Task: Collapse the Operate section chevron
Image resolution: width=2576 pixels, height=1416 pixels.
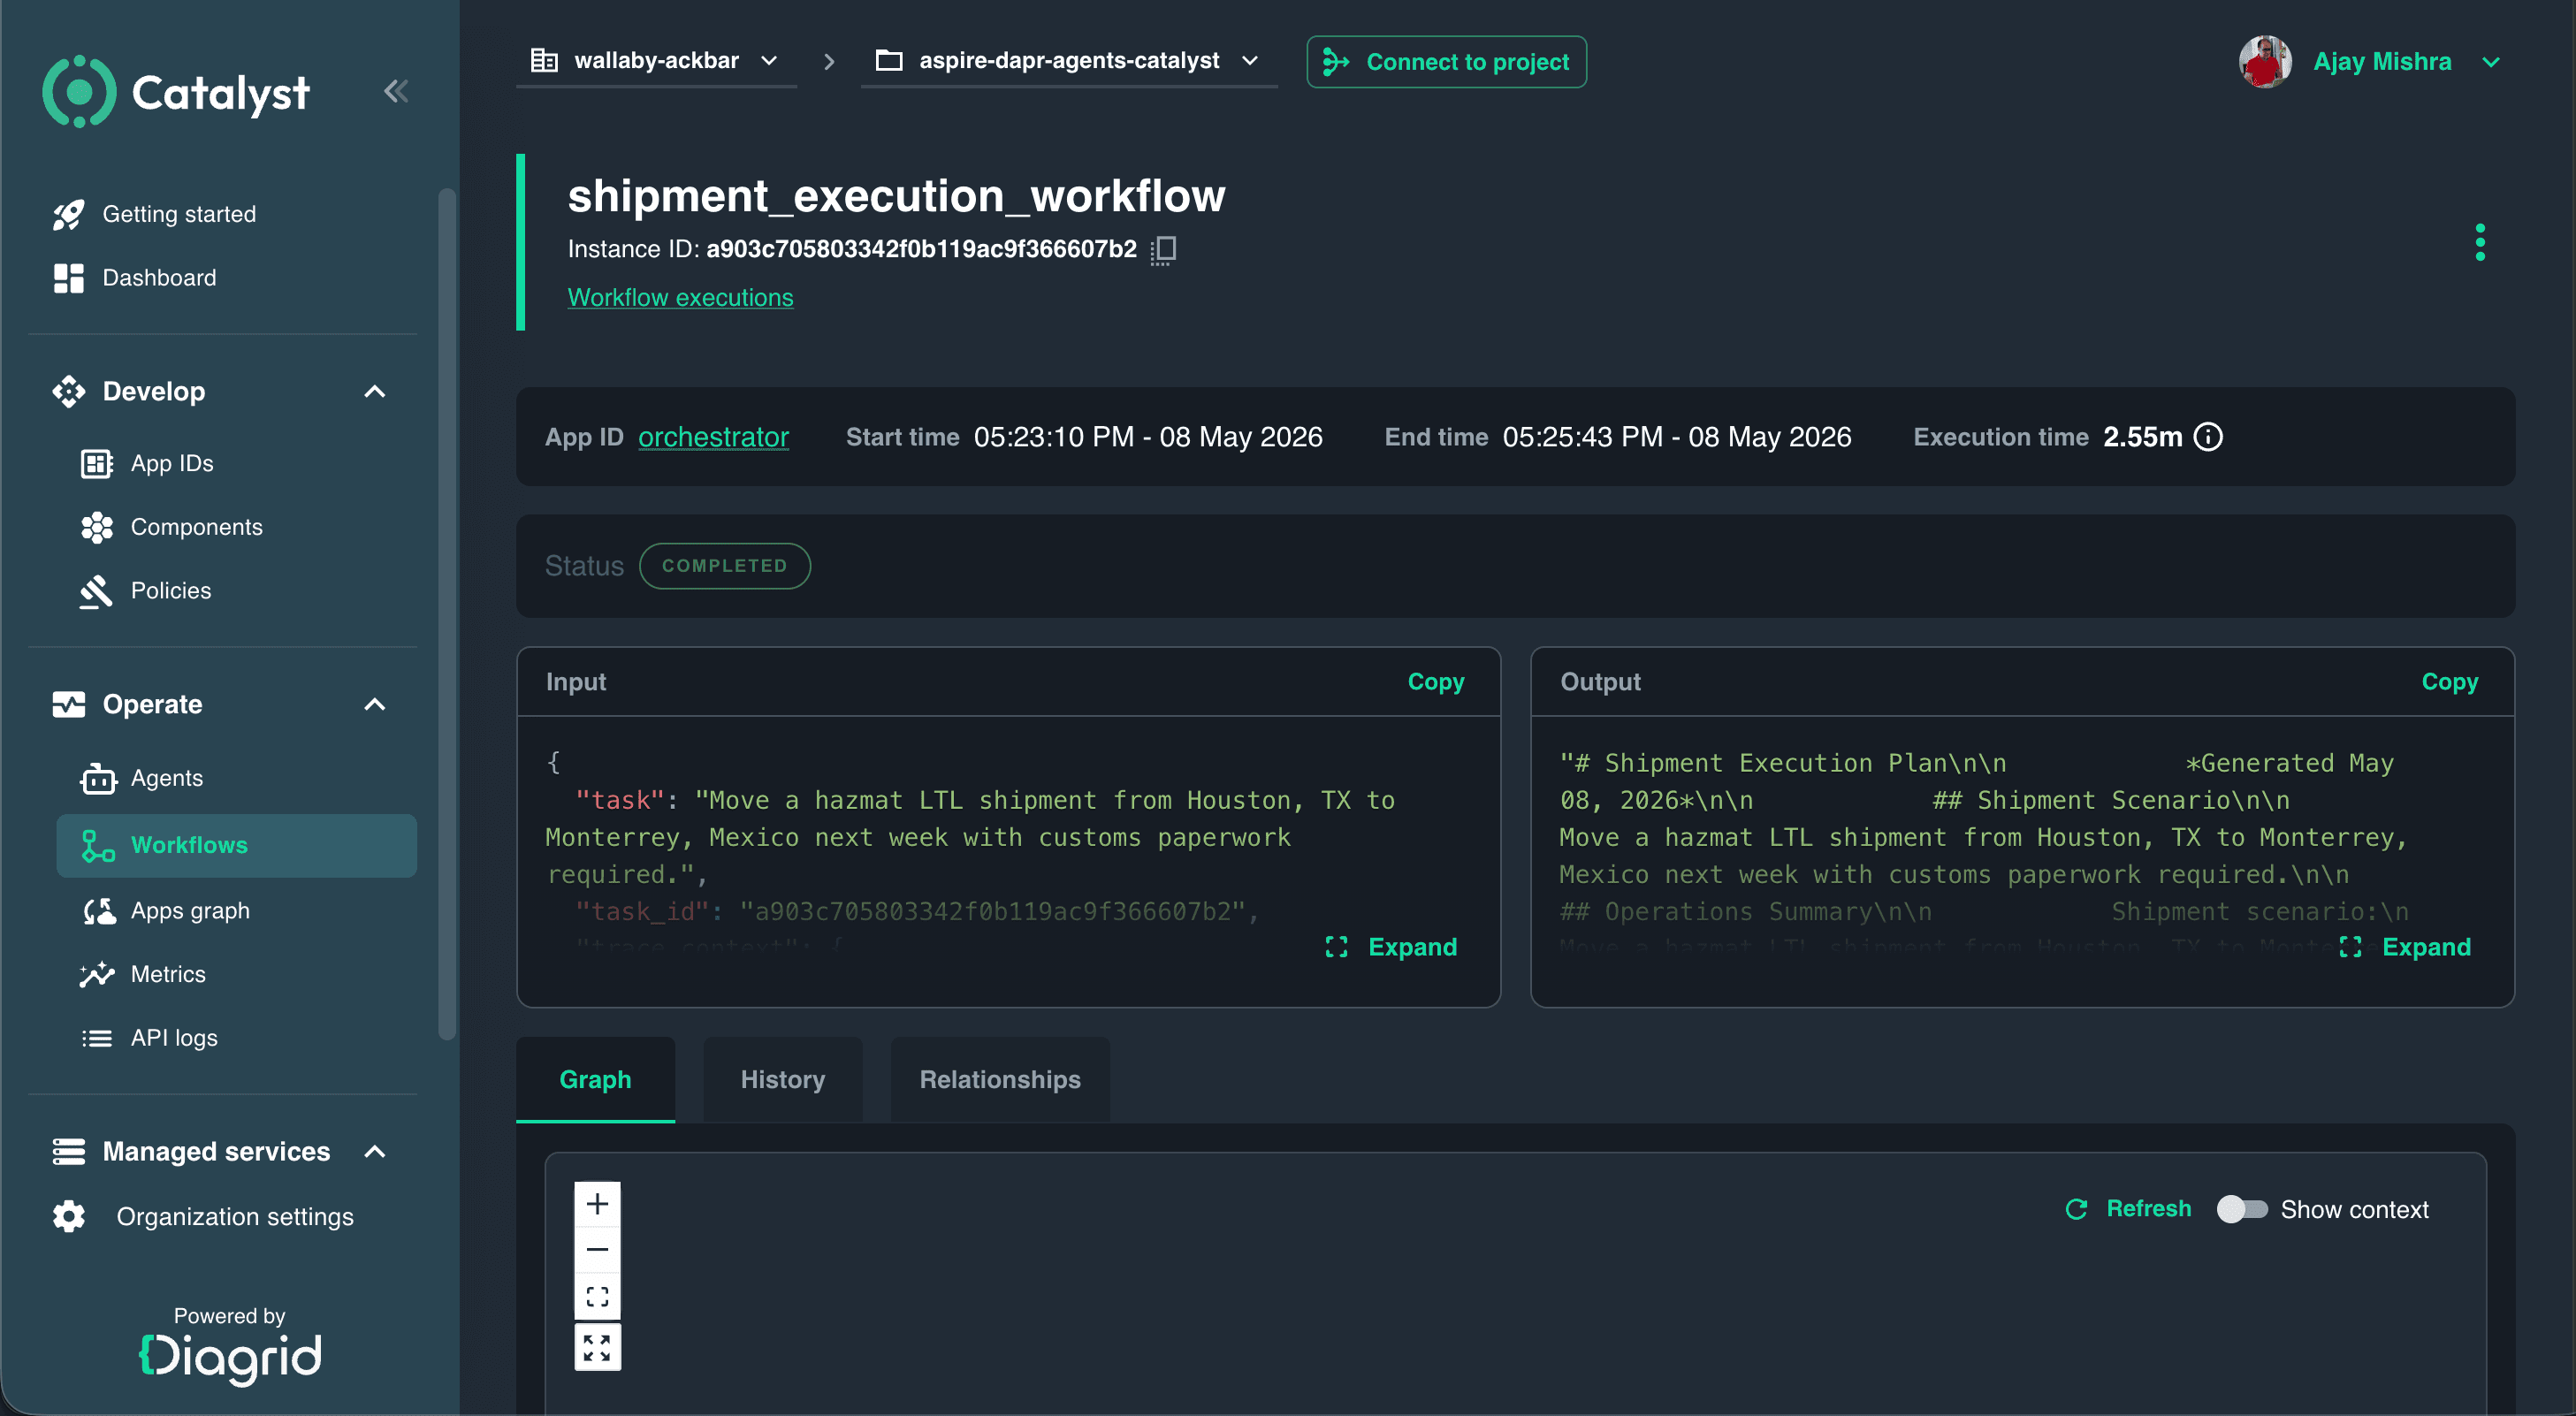Action: [x=375, y=704]
